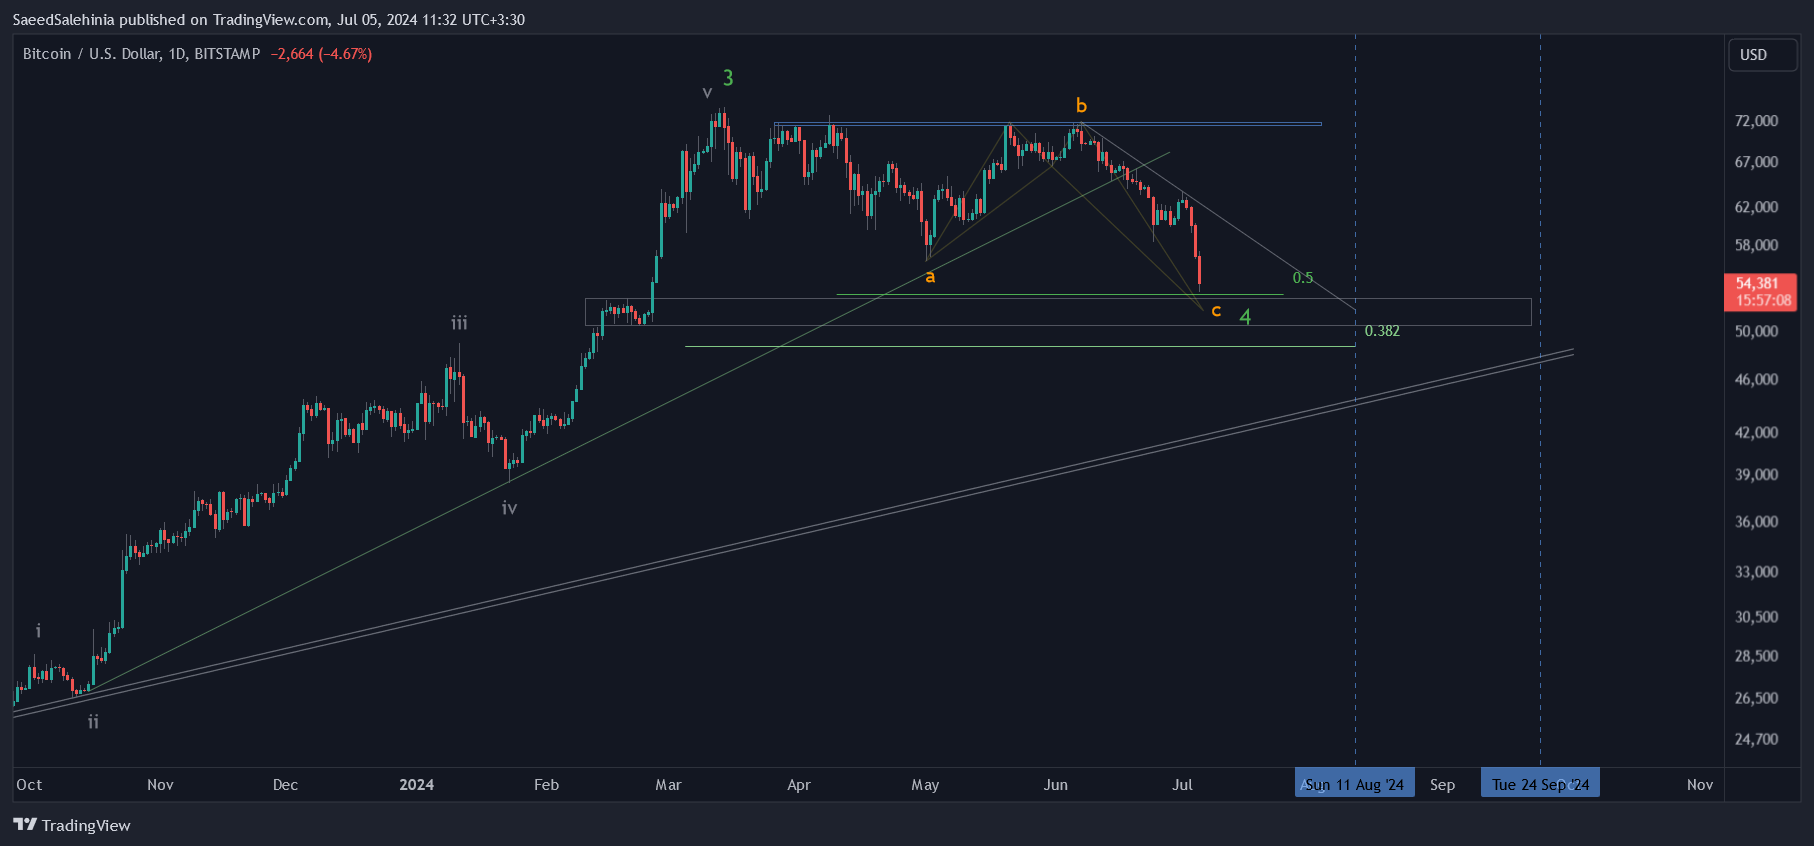This screenshot has width=1814, height=846.
Task: Select the gray subwave i label
Action: point(38,630)
